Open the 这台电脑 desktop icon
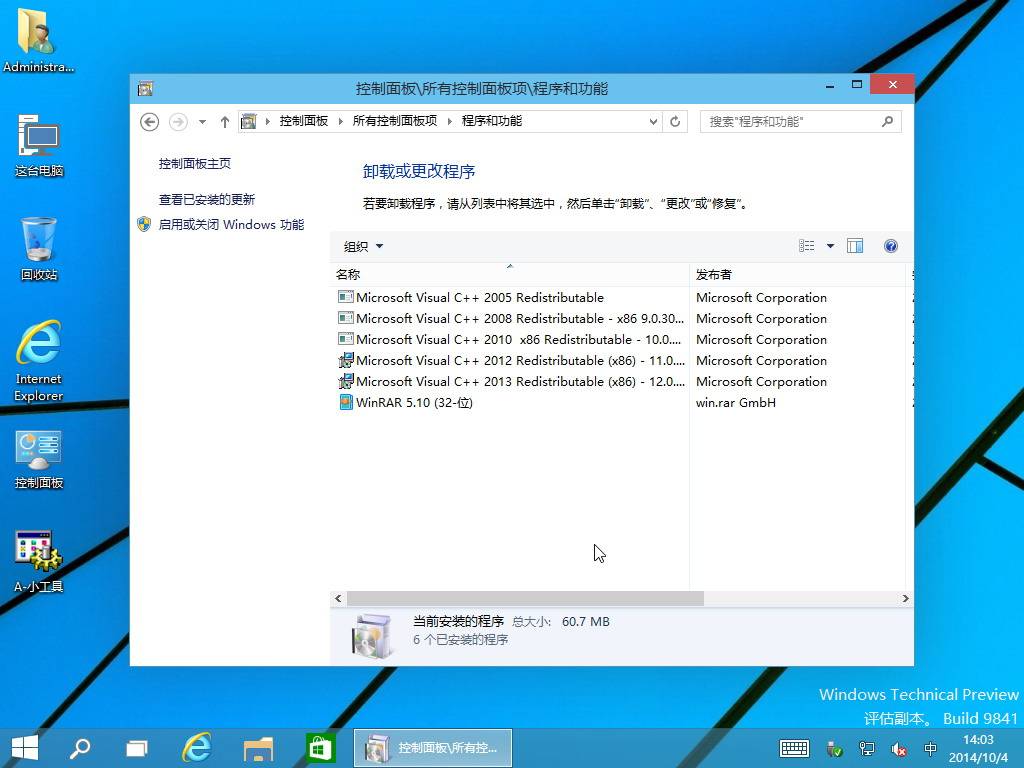The width and height of the screenshot is (1024, 768). [39, 145]
